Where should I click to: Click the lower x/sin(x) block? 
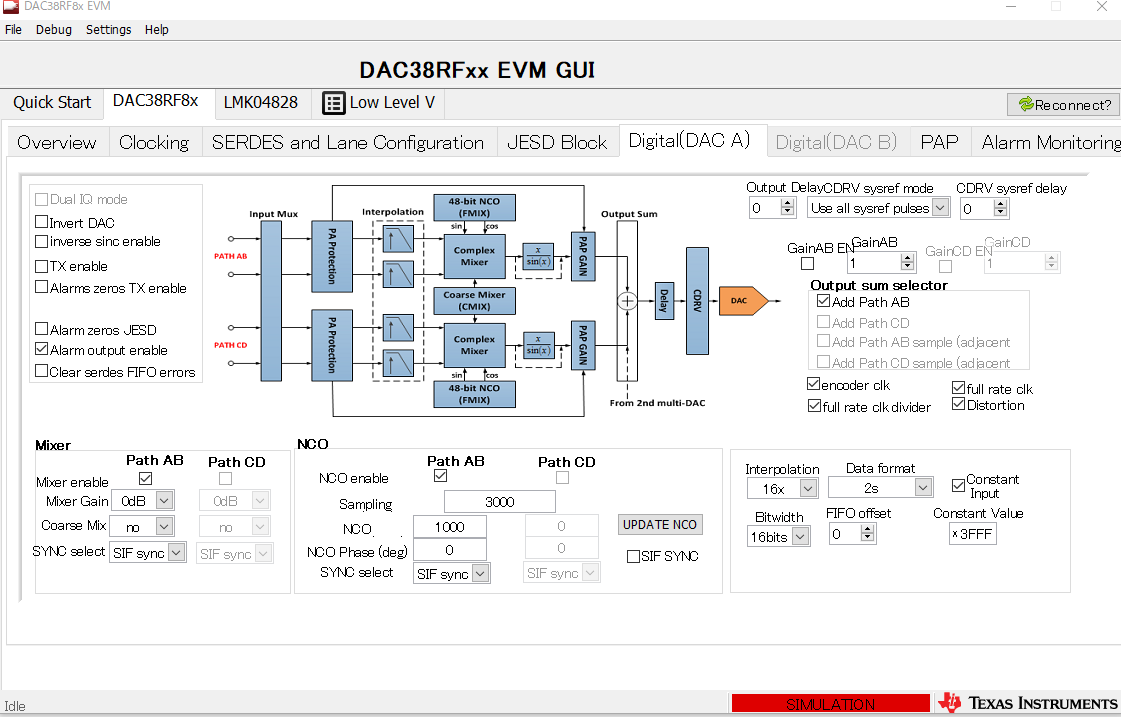[538, 345]
